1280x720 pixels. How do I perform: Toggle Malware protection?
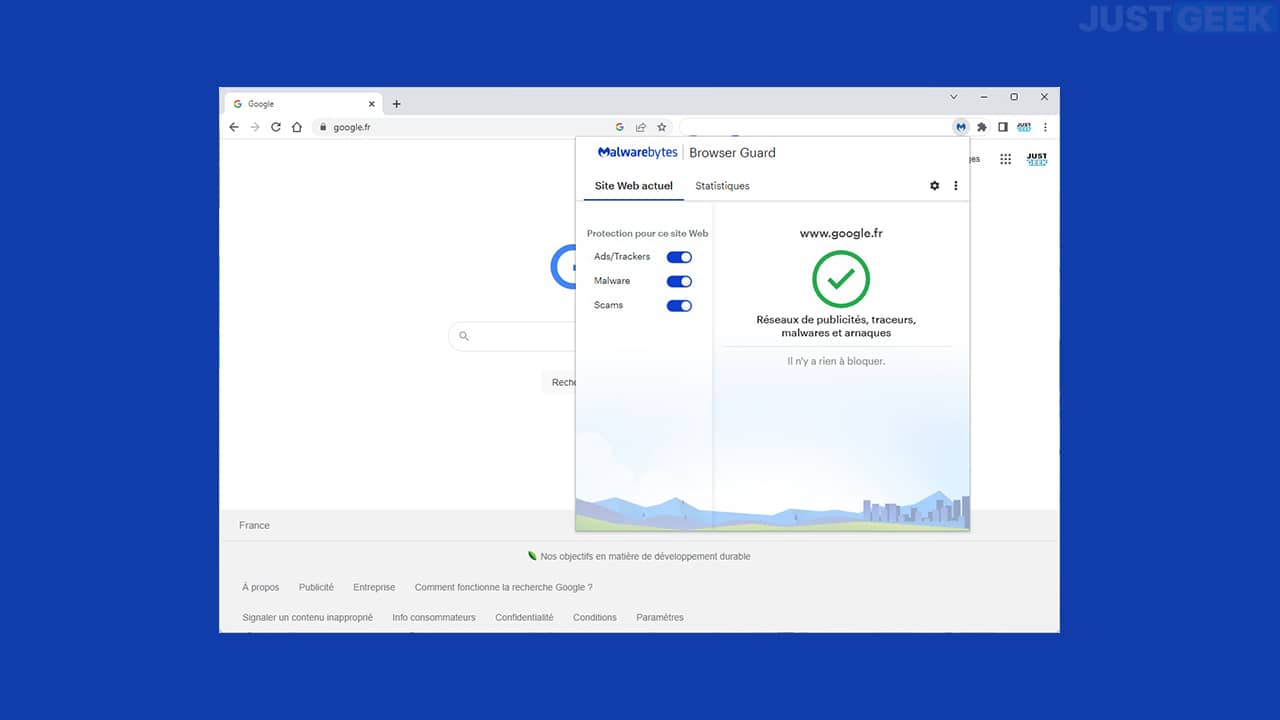tap(679, 281)
